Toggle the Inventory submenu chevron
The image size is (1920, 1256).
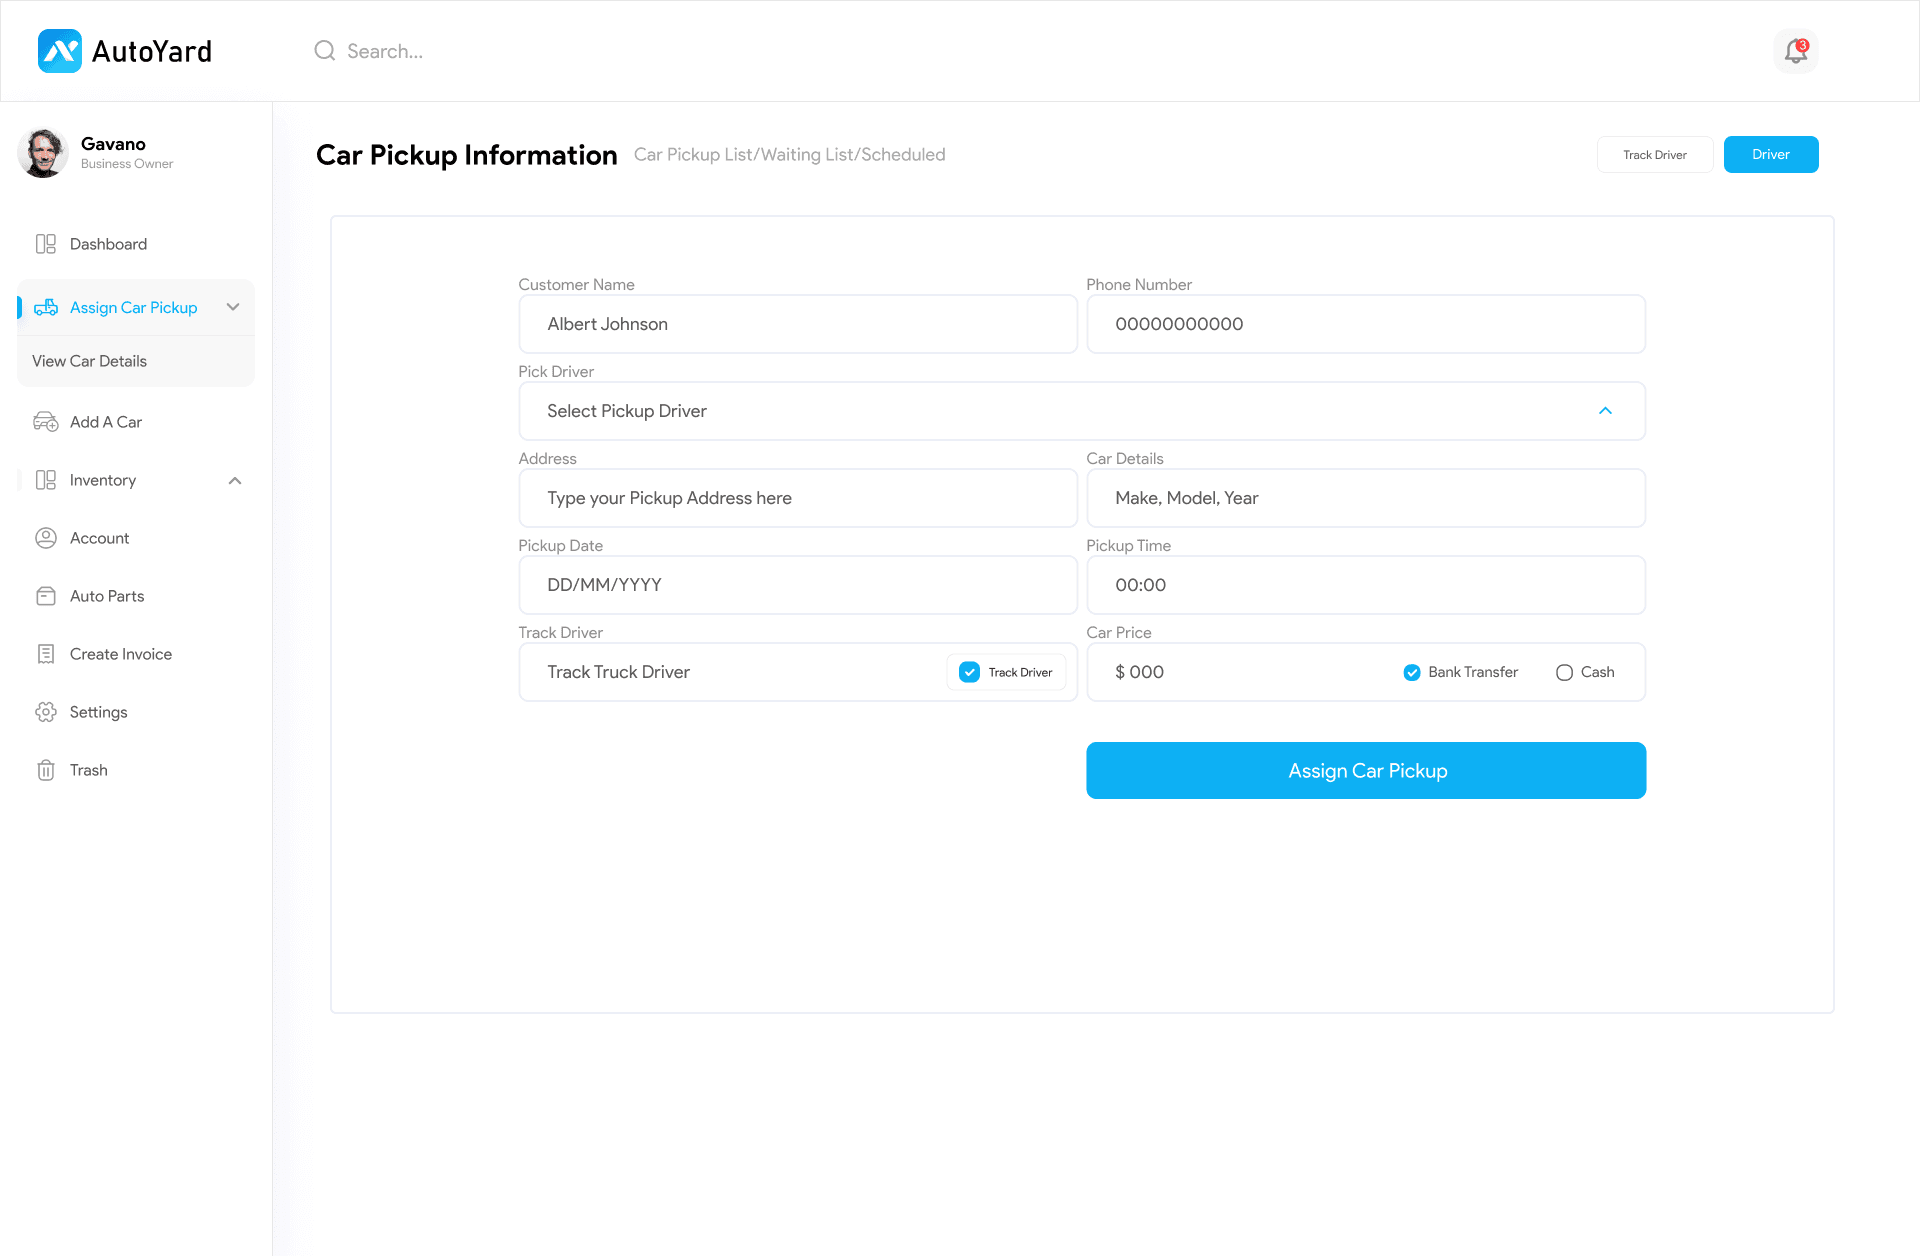[x=235, y=480]
